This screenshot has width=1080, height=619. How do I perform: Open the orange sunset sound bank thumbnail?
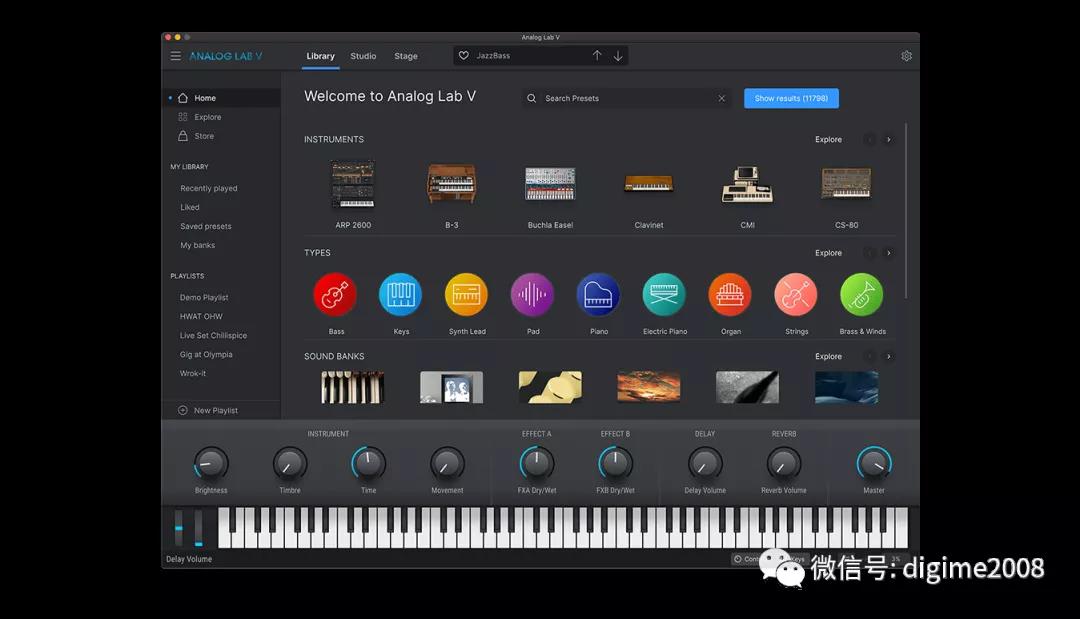point(649,387)
